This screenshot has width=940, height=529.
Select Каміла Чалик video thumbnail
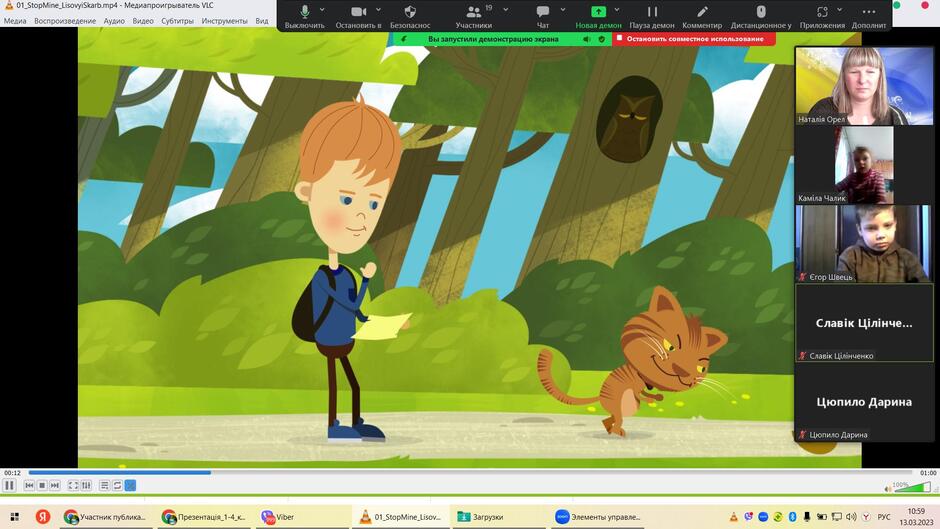click(864, 165)
